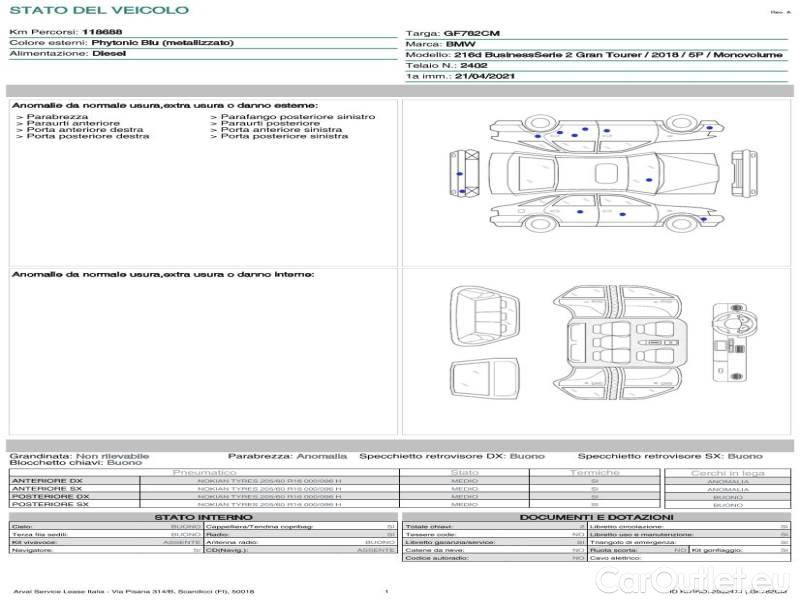Viewport: 800px width, 600px height.
Task: Select the lower side-profile car diagram
Action: pyautogui.click(x=588, y=214)
